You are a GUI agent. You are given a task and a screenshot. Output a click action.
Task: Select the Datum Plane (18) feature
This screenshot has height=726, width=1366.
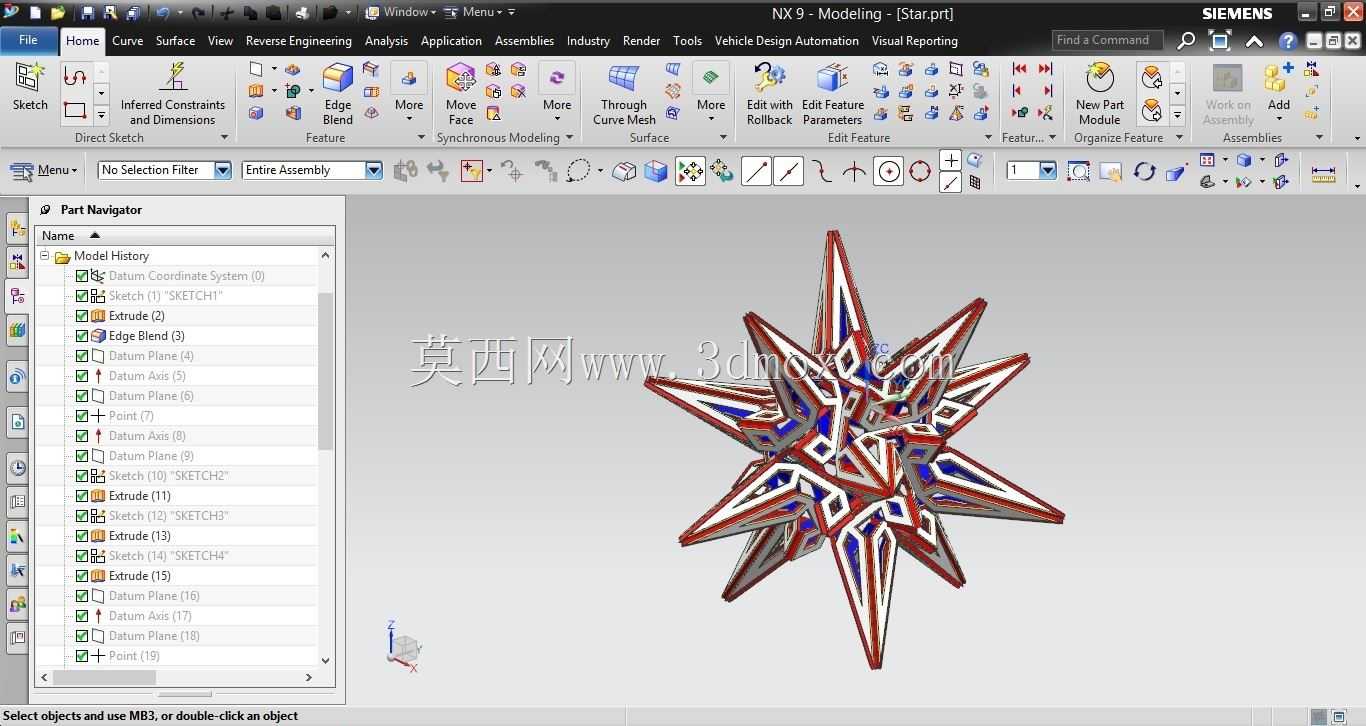point(154,636)
